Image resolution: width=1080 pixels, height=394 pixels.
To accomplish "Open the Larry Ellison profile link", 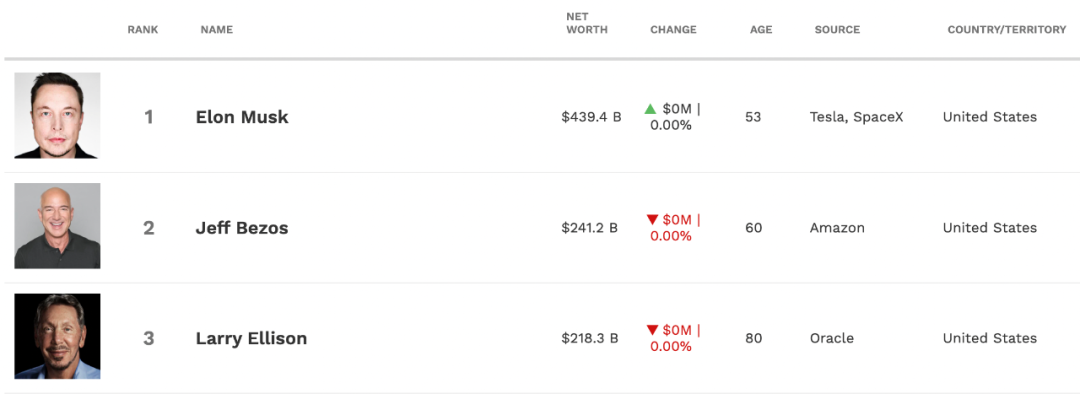I will 251,339.
